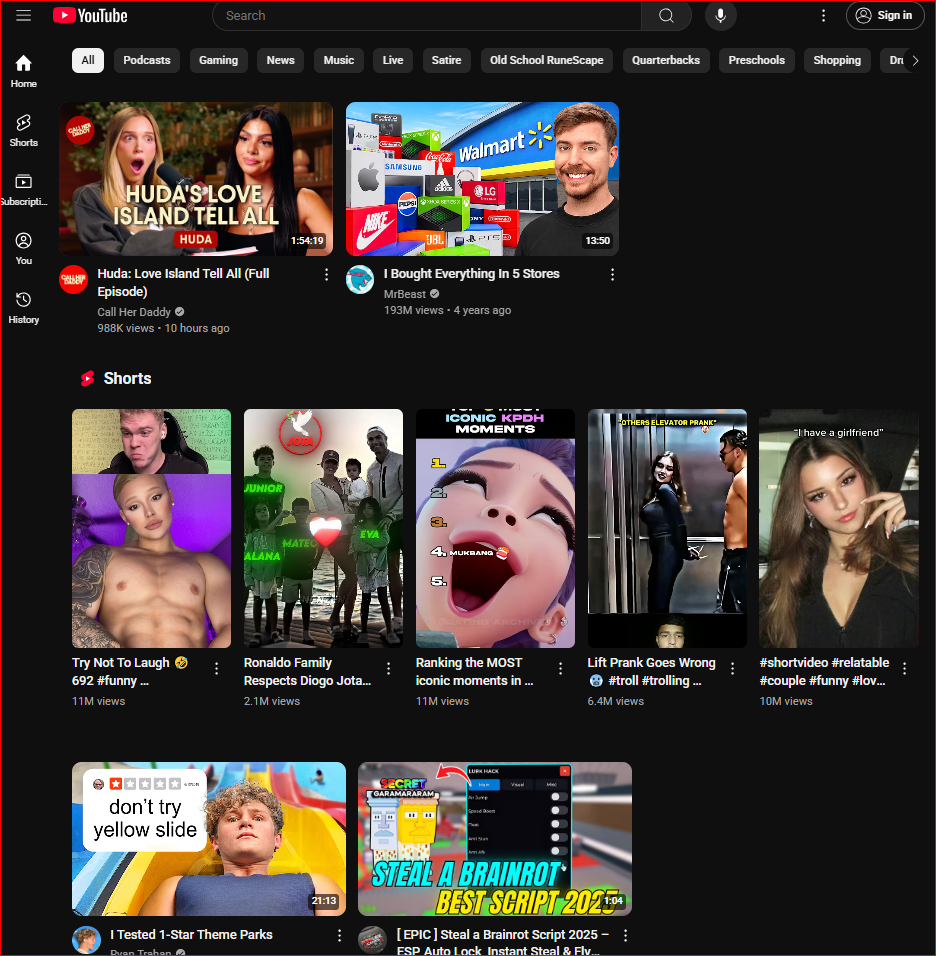The image size is (936, 956).
Task: Play the MrBeast Walmart thumbnail
Action: pyautogui.click(x=482, y=179)
